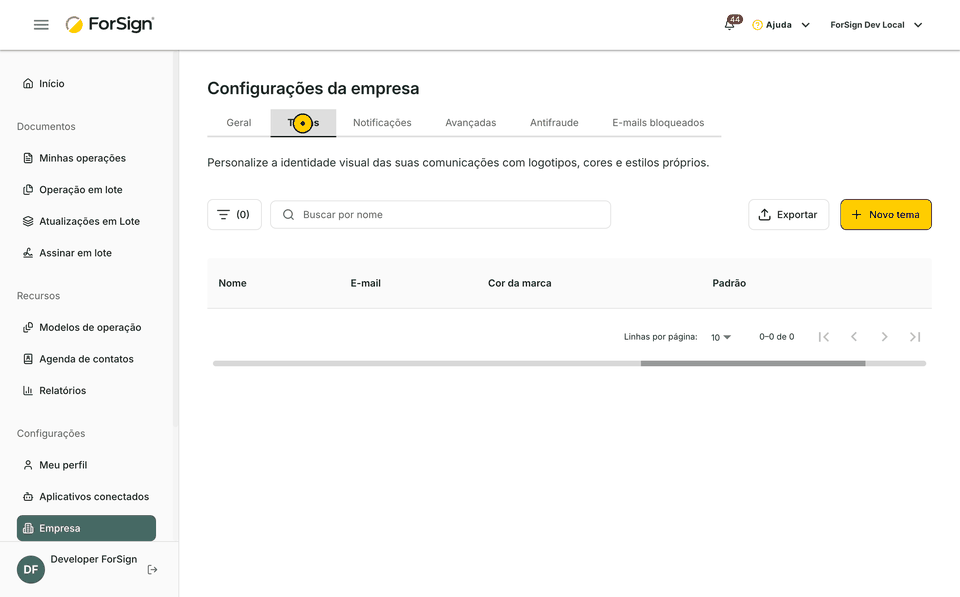This screenshot has width=960, height=597.
Task: Switch to the Antifraude tab
Action: tap(554, 123)
